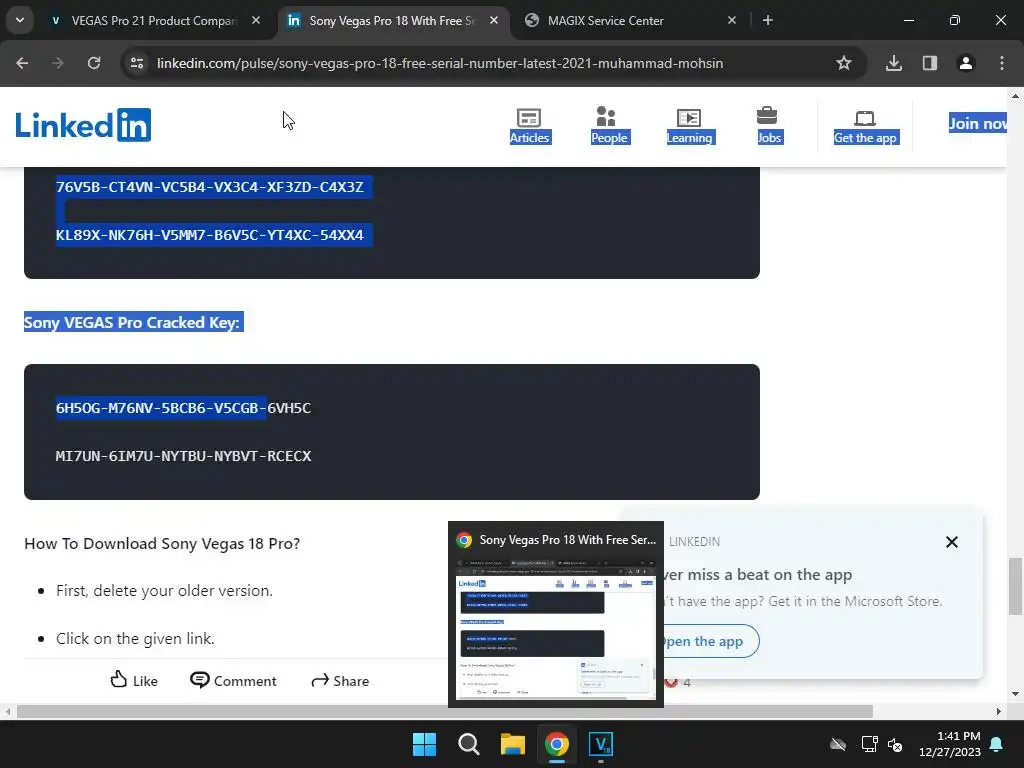
Task: Open LinkedIn Learning section
Action: [x=690, y=126]
